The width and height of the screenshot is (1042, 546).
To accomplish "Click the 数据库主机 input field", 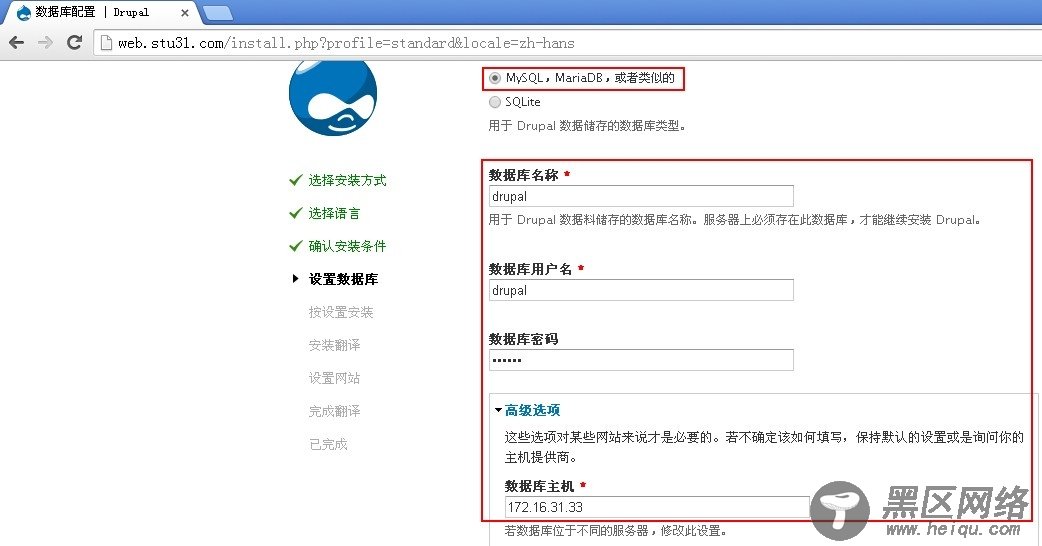I will point(656,507).
